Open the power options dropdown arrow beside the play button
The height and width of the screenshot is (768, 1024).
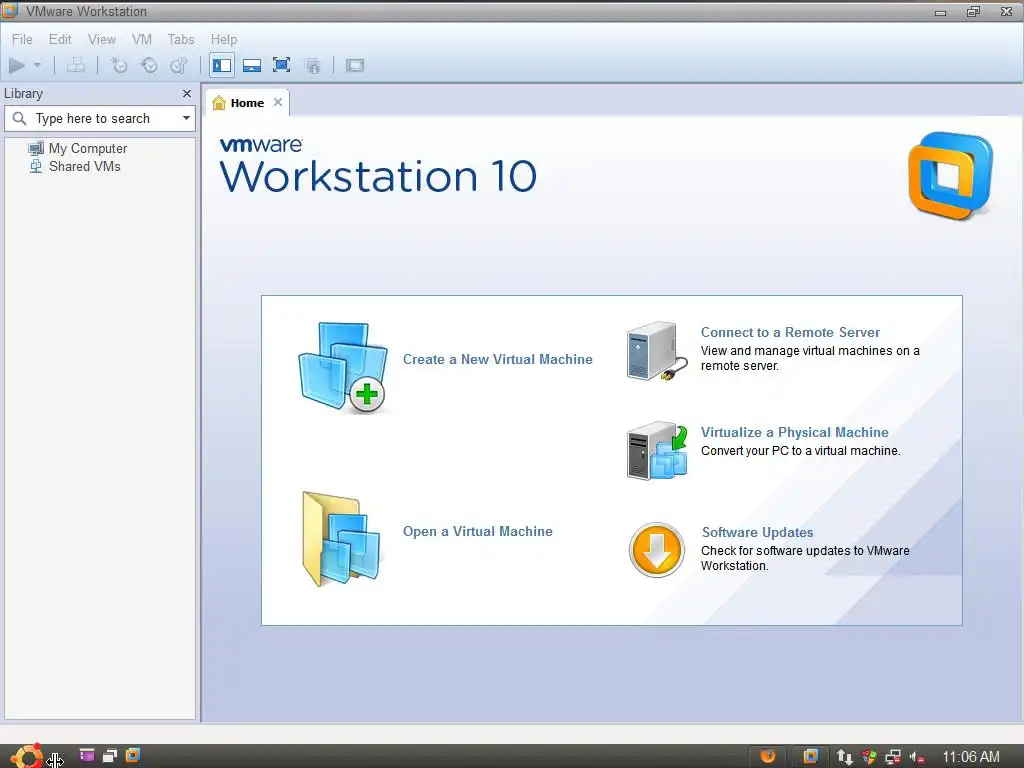(37, 65)
